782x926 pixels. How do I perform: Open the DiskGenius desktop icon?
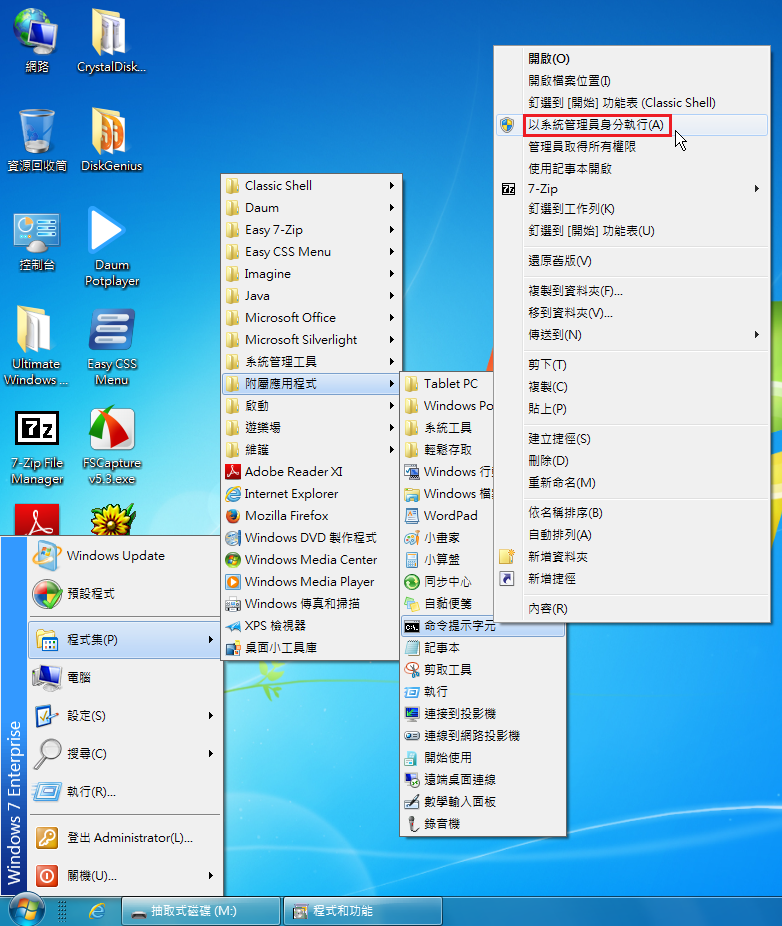coord(111,140)
